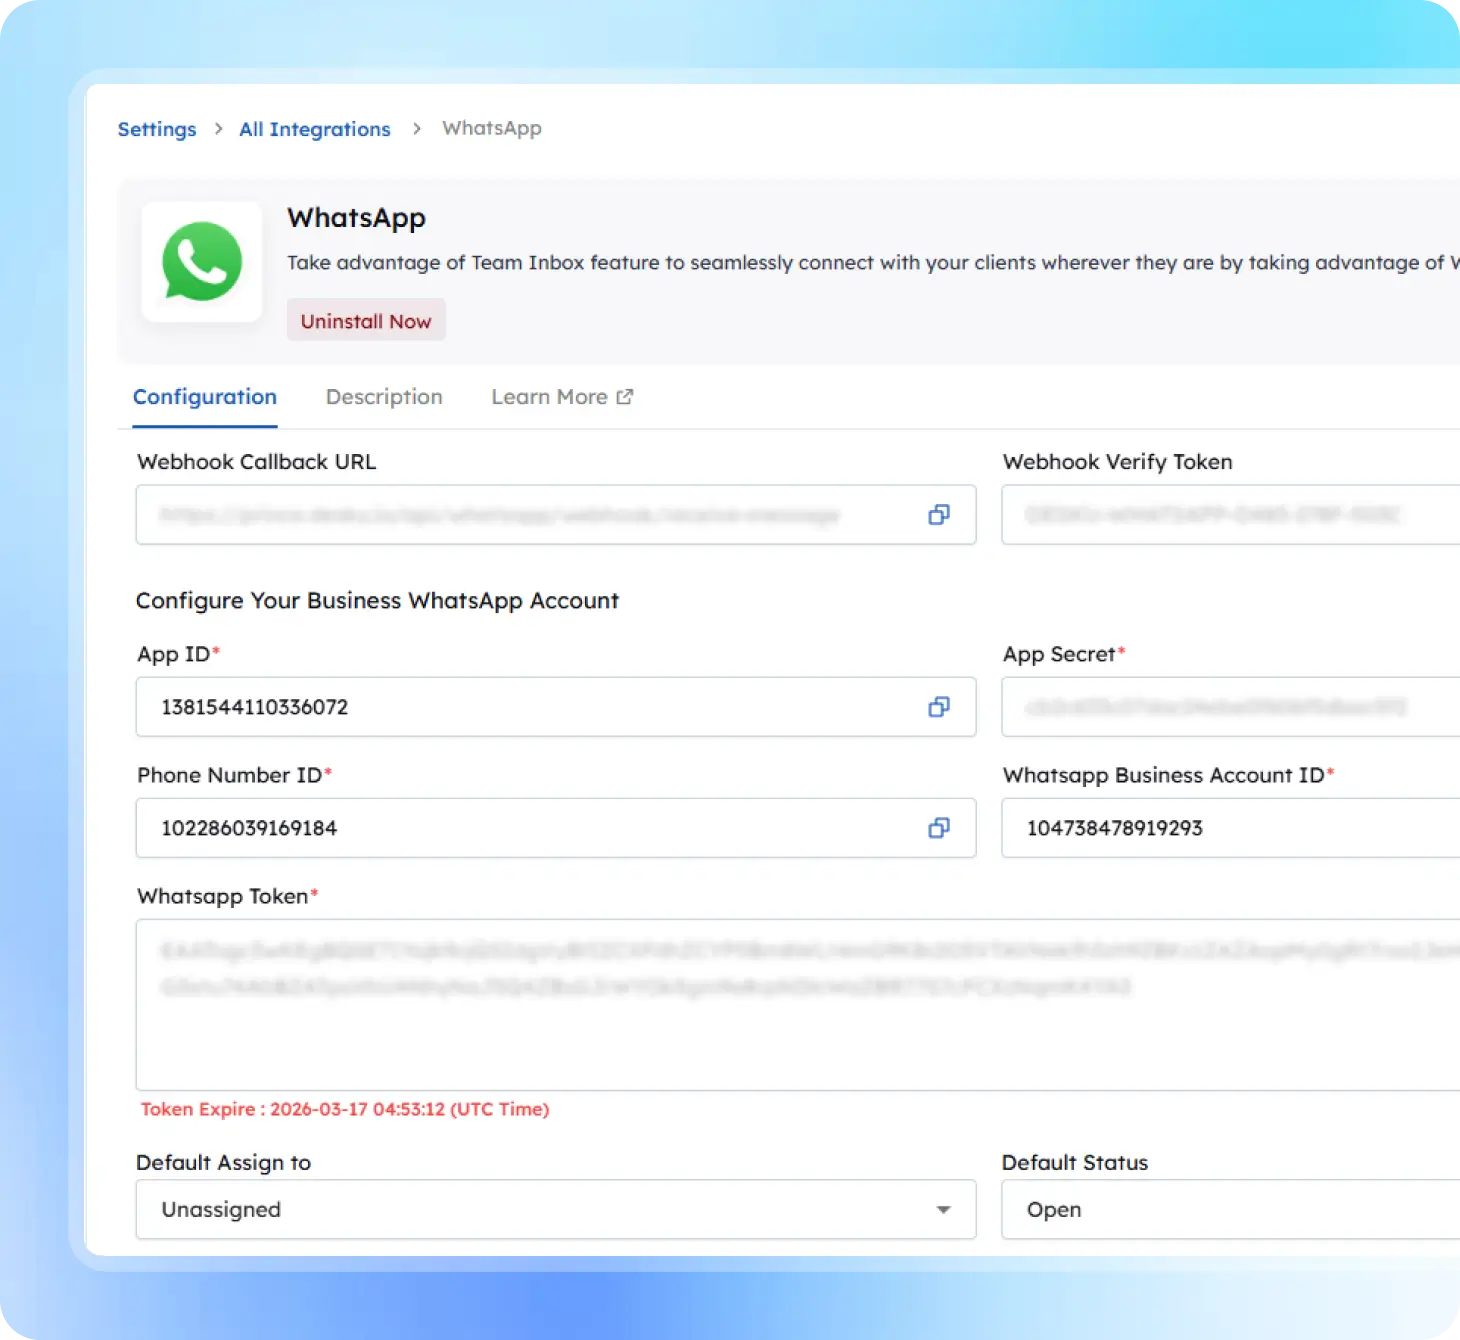Copy the Phone Number ID value
The width and height of the screenshot is (1460, 1340).
[x=938, y=828]
